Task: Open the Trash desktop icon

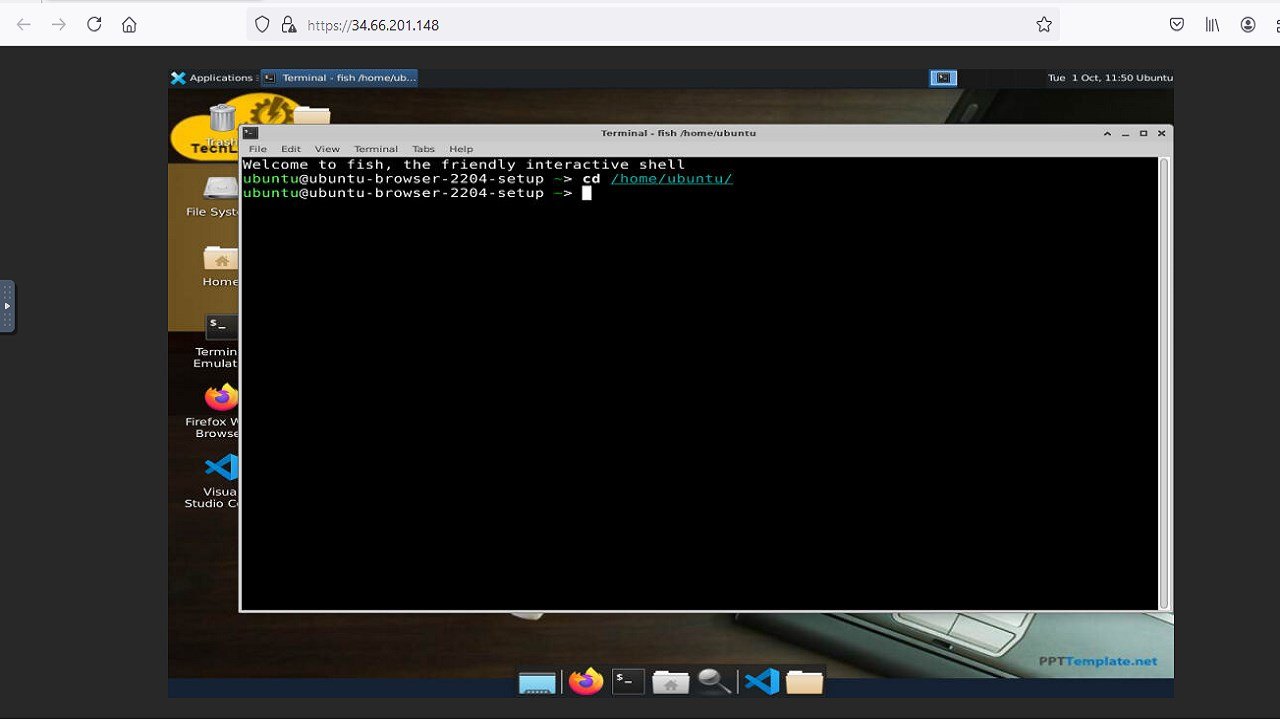Action: click(222, 120)
